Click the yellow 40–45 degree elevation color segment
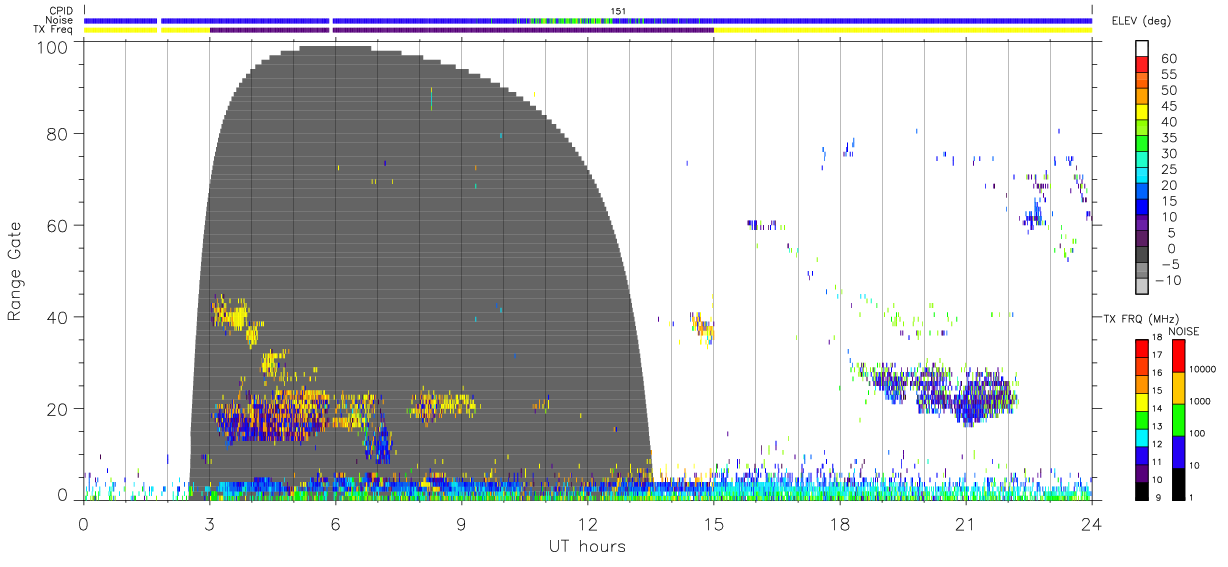The height and width of the screenshot is (567, 1228). [1141, 114]
